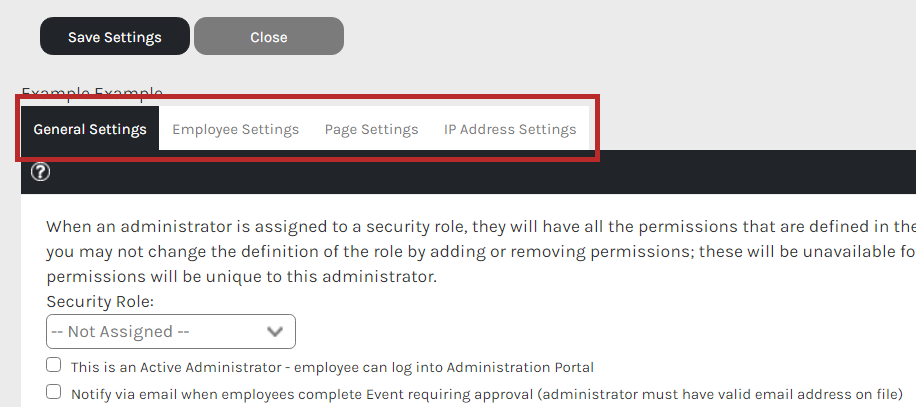Click the 'Security Role:' field label
Viewport: 916px width, 407px height.
pyautogui.click(x=100, y=302)
